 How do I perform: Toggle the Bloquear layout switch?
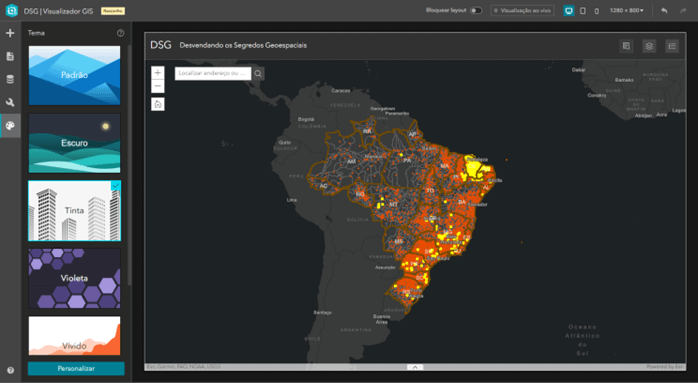pos(476,10)
